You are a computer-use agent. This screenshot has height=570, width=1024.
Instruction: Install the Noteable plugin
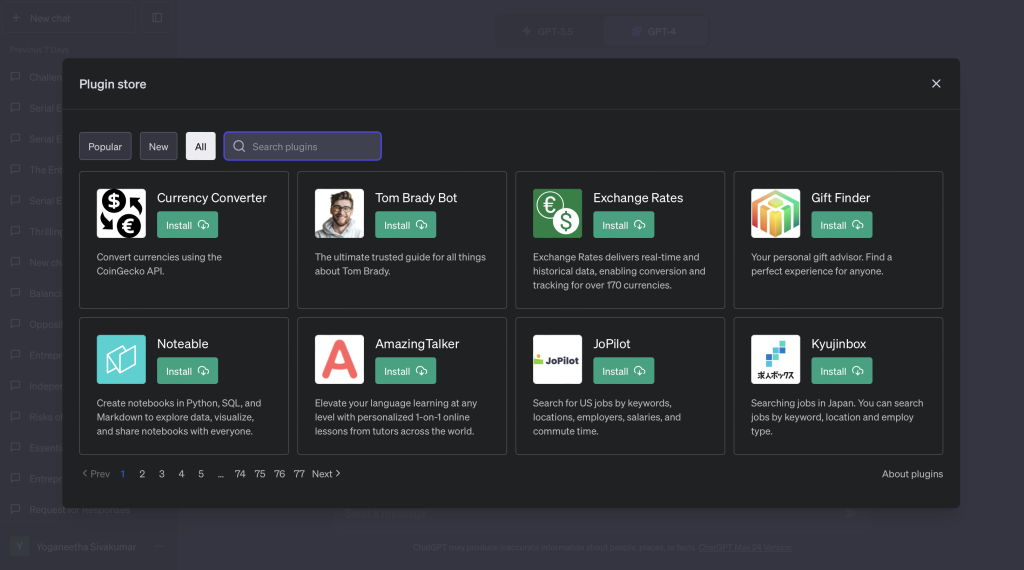coord(187,371)
